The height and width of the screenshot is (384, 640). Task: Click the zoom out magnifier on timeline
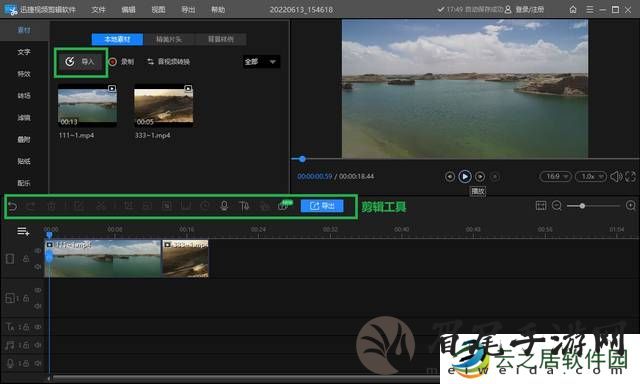point(557,206)
